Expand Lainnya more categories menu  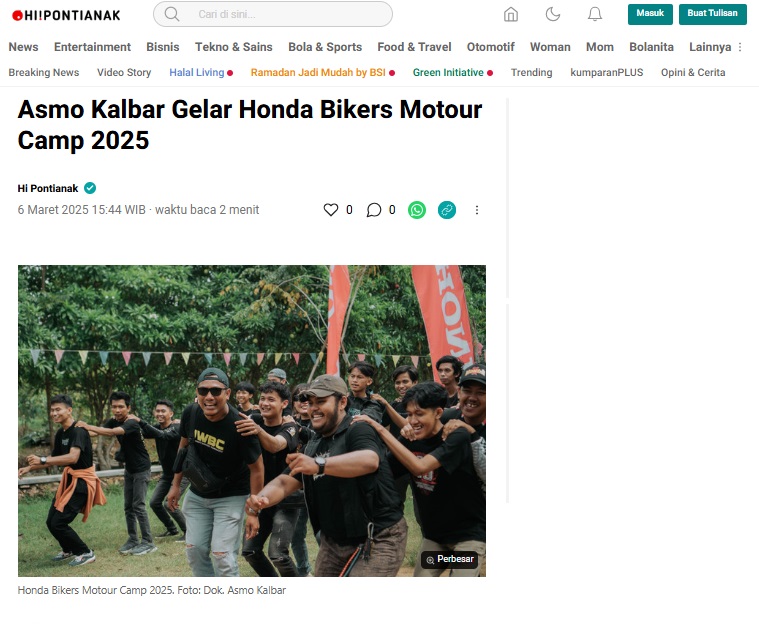tap(715, 47)
